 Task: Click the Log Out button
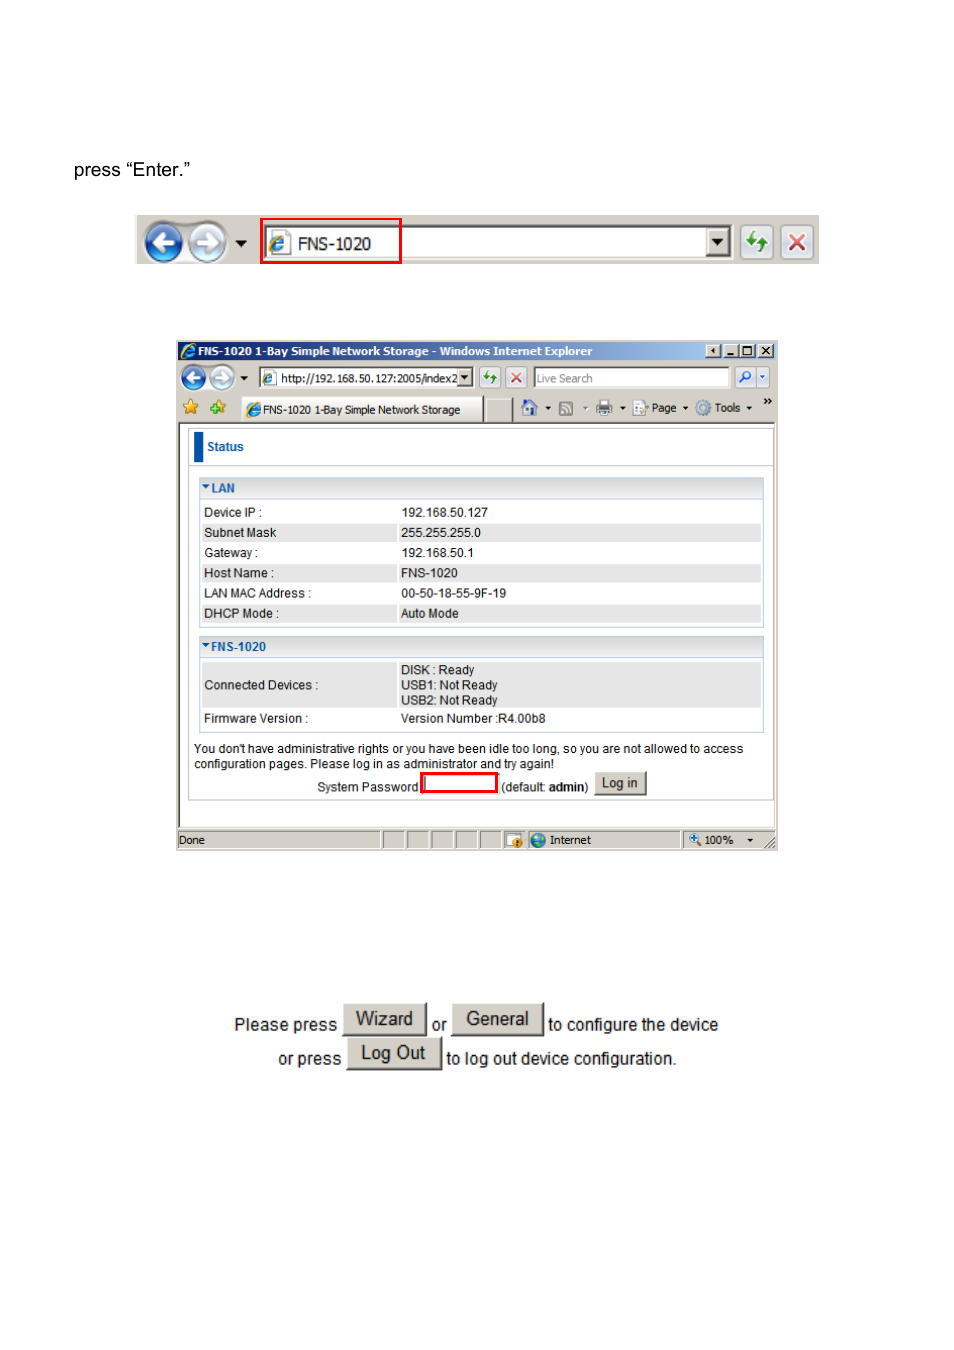(393, 1053)
